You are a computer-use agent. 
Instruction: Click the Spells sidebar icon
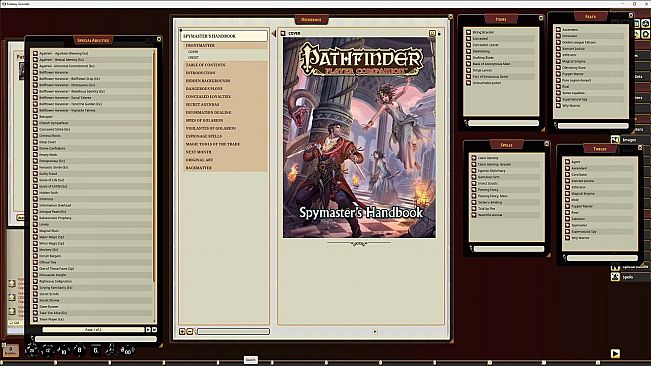click(x=615, y=277)
